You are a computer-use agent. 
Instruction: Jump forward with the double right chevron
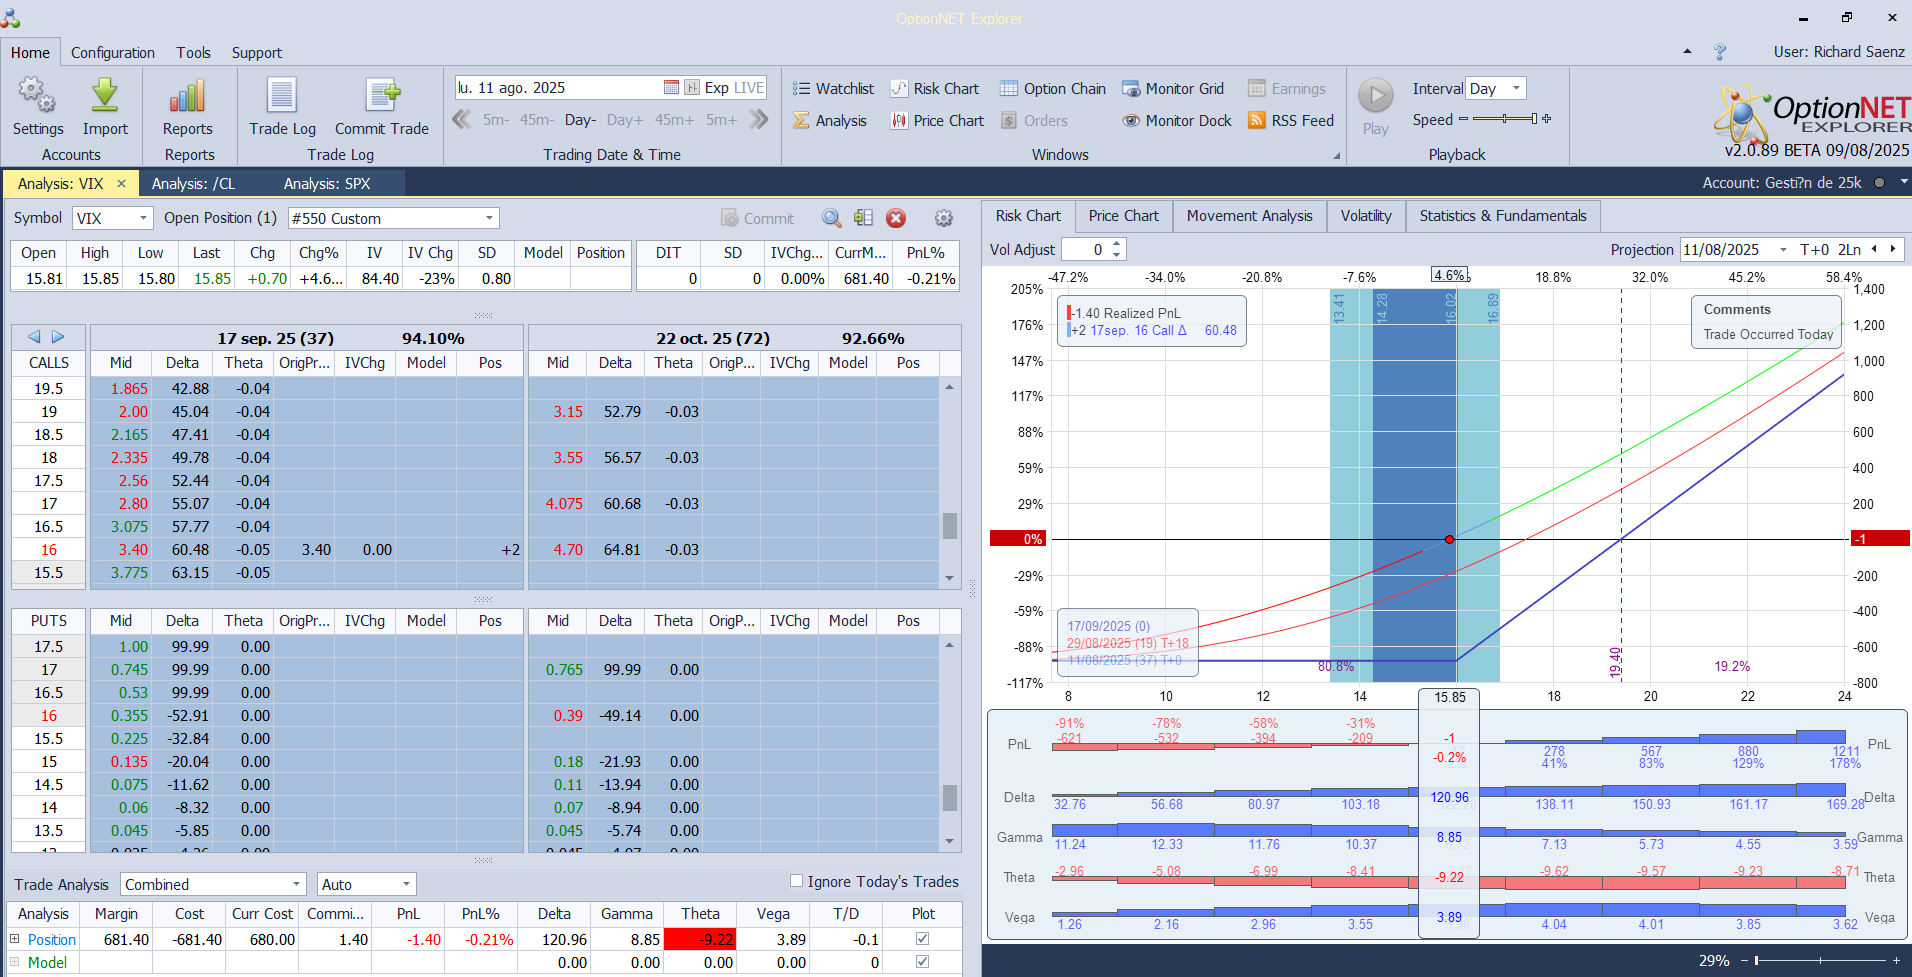tap(759, 120)
